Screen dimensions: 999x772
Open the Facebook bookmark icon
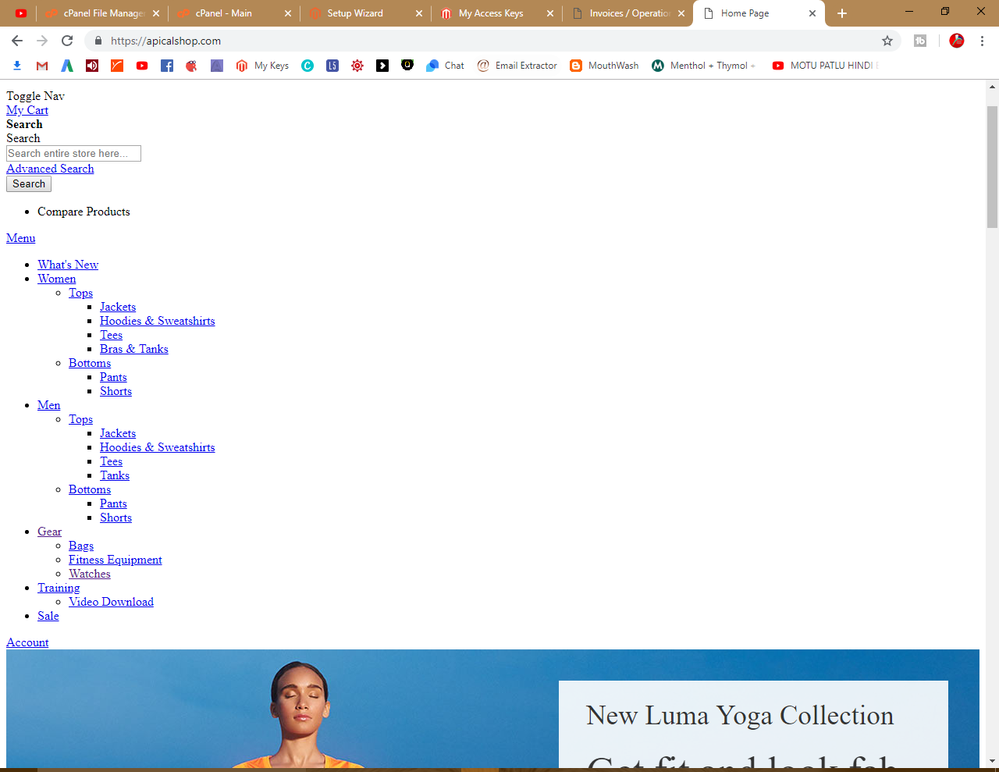click(x=167, y=66)
